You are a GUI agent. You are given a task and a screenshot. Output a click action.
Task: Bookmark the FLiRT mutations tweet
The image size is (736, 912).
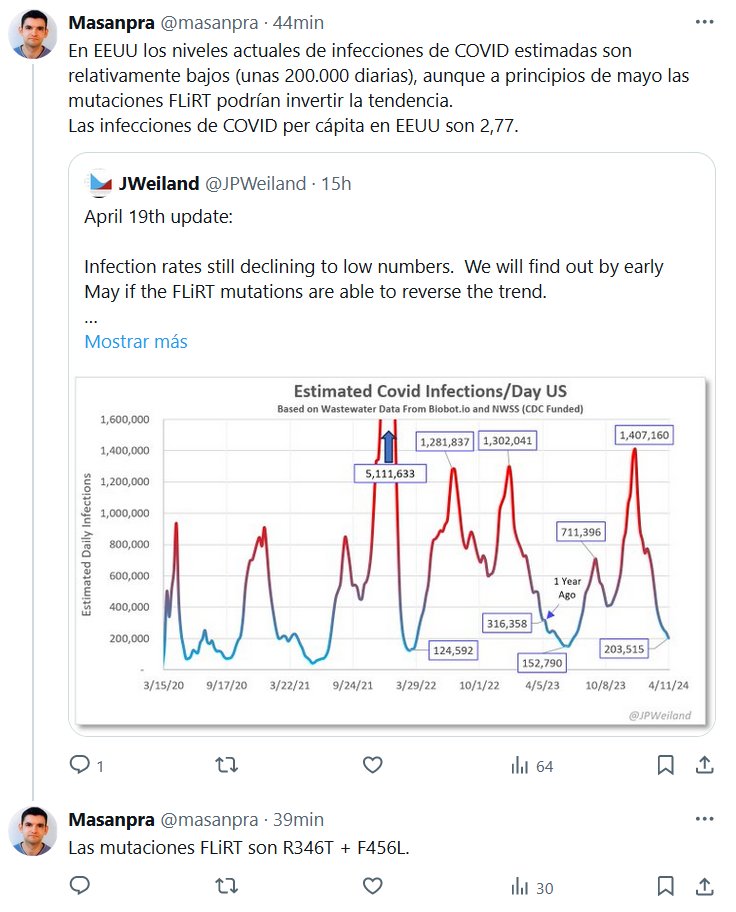coord(665,885)
